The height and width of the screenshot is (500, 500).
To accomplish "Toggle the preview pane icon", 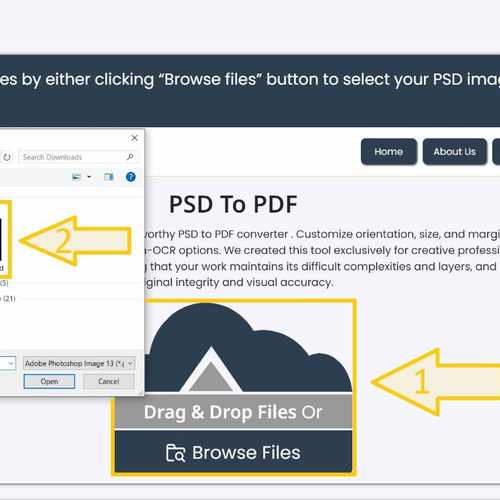I will click(x=108, y=177).
